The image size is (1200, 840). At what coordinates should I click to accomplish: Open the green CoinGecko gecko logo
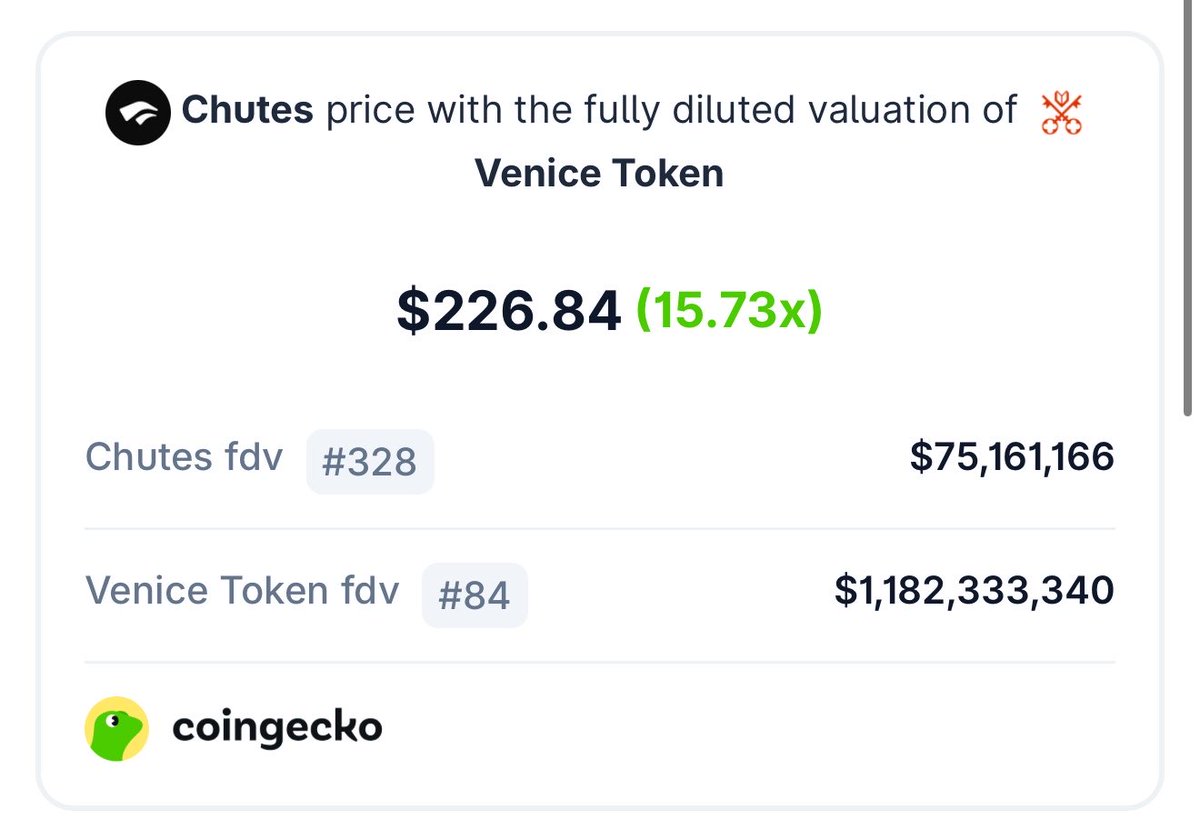pos(117,729)
